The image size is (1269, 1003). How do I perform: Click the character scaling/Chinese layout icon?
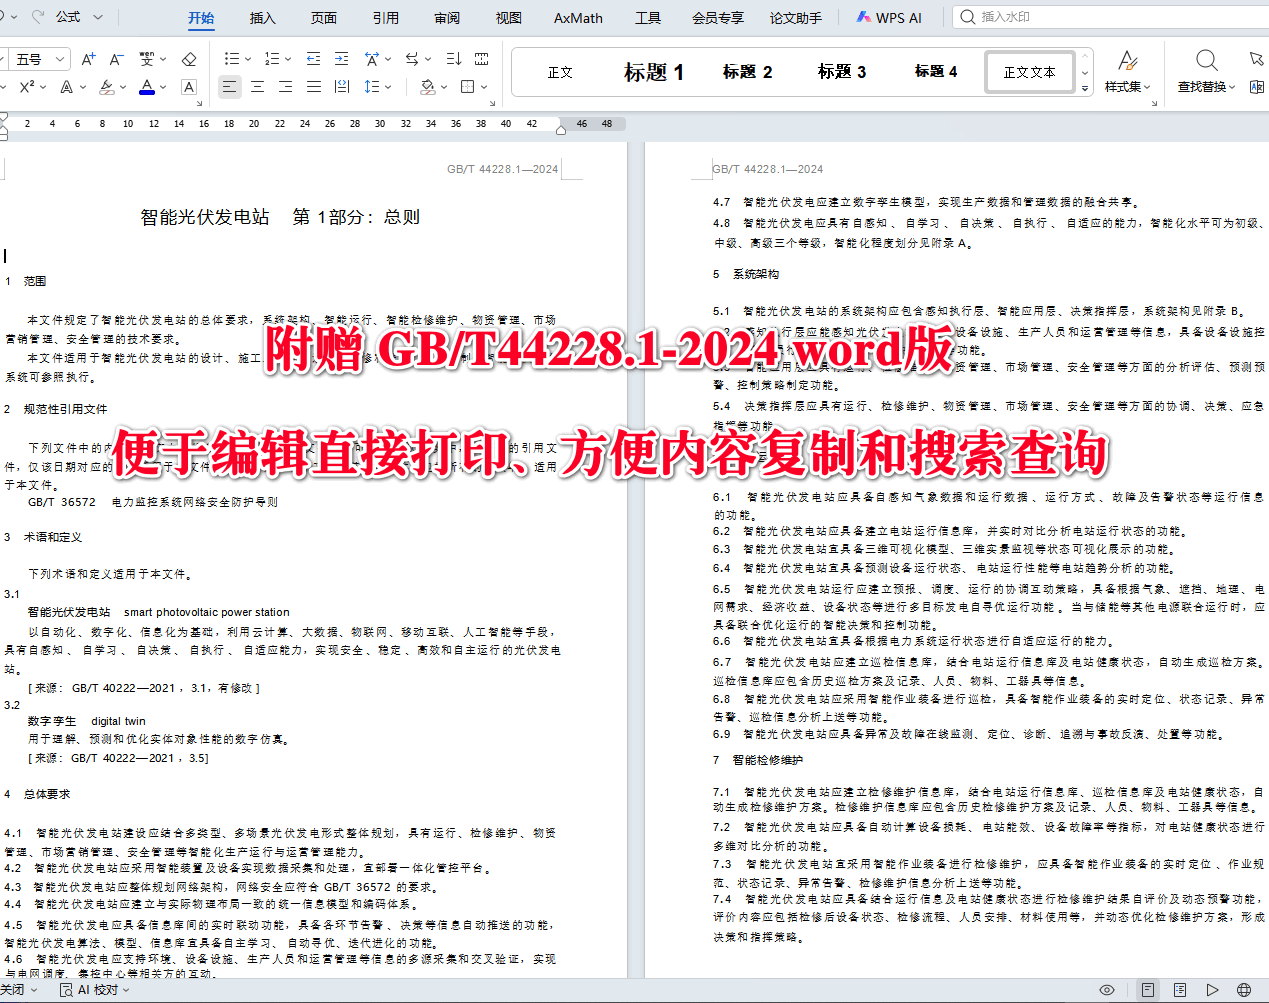[372, 59]
